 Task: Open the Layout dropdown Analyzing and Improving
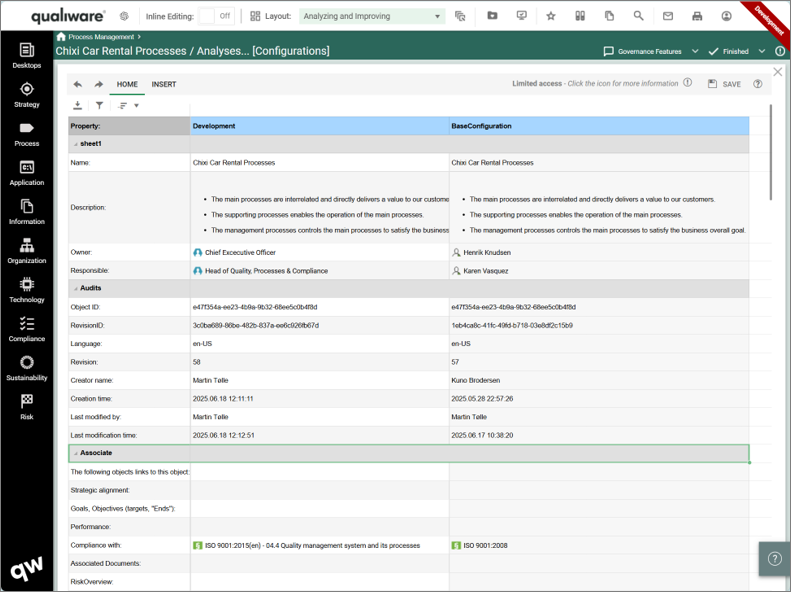(x=372, y=16)
